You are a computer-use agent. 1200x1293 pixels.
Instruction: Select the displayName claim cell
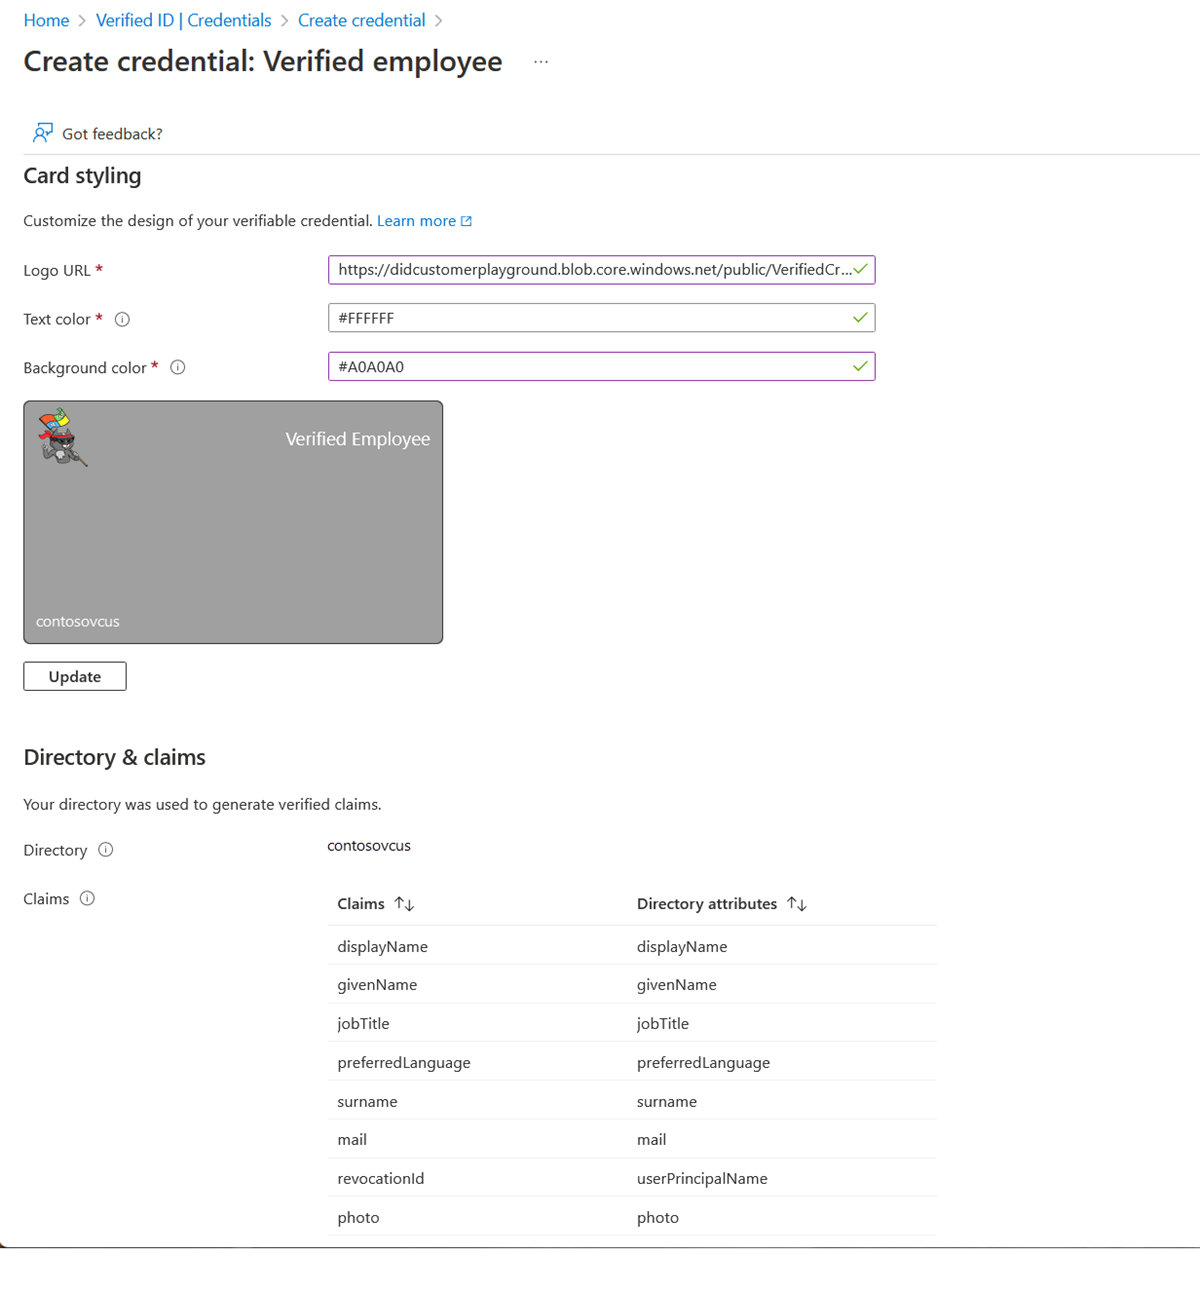point(383,946)
